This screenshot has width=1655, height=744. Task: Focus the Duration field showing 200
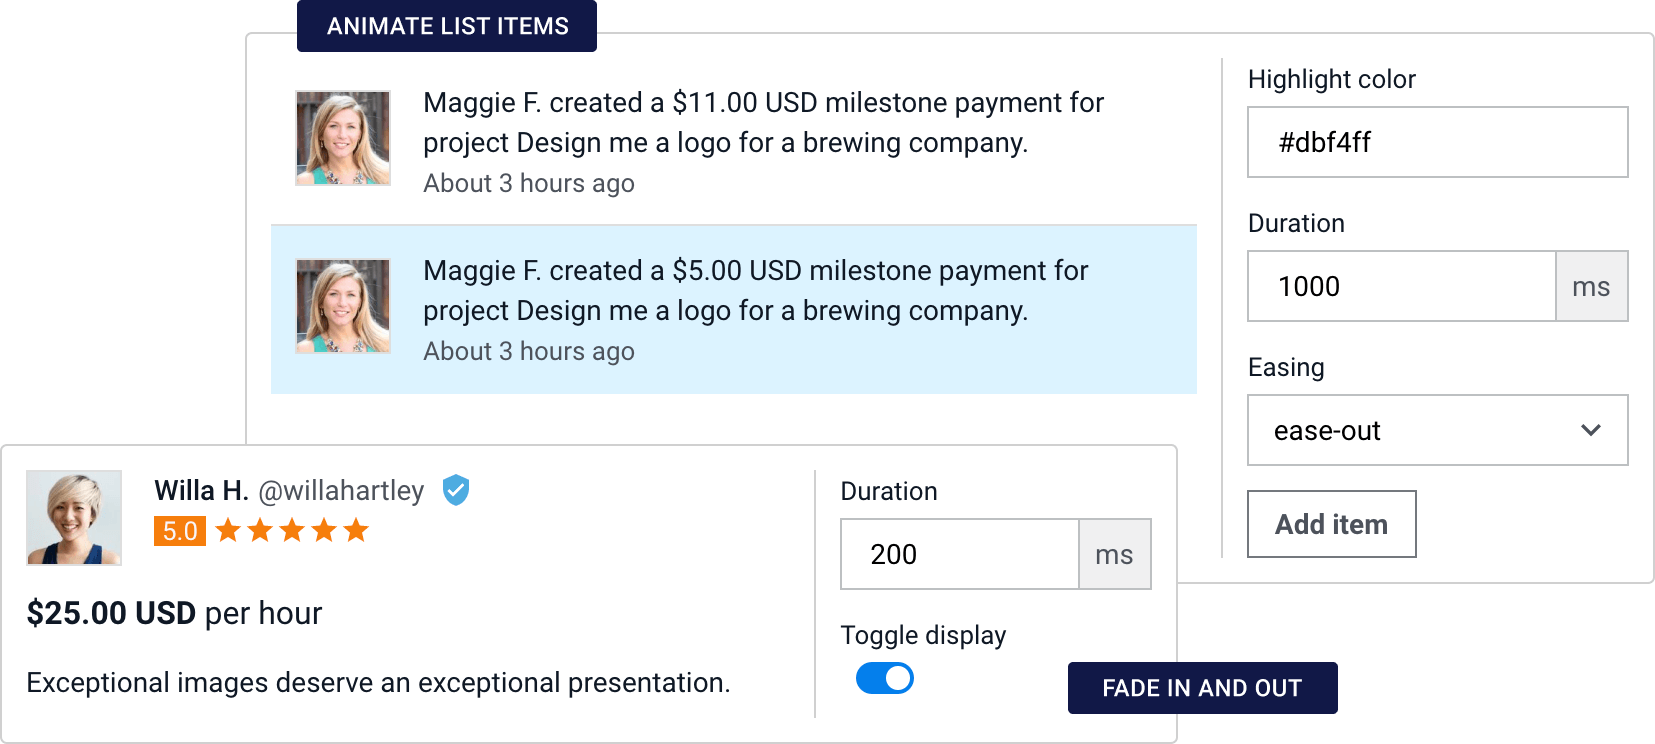point(960,554)
